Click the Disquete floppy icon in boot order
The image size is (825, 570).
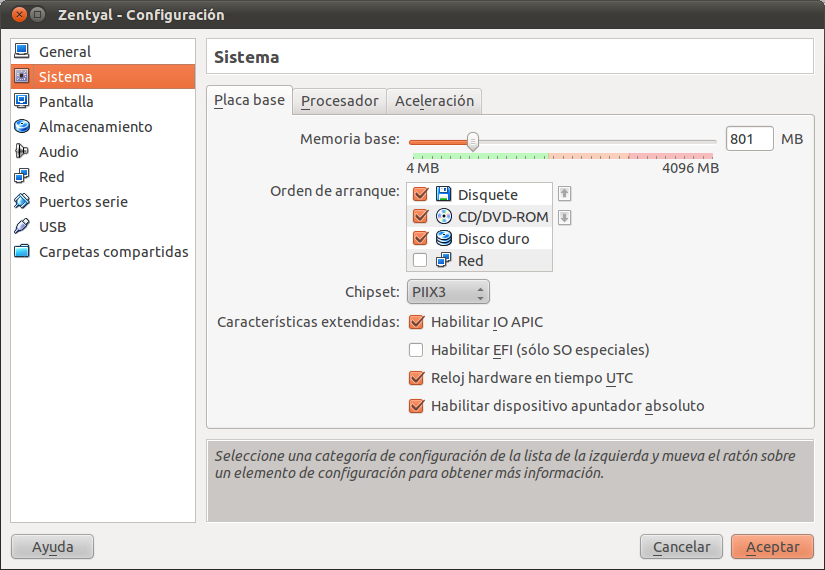tap(444, 194)
